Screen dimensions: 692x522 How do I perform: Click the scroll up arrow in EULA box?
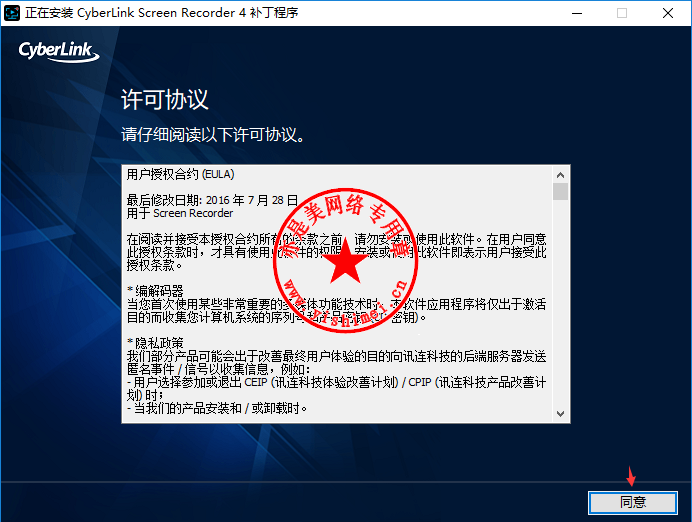[x=560, y=175]
